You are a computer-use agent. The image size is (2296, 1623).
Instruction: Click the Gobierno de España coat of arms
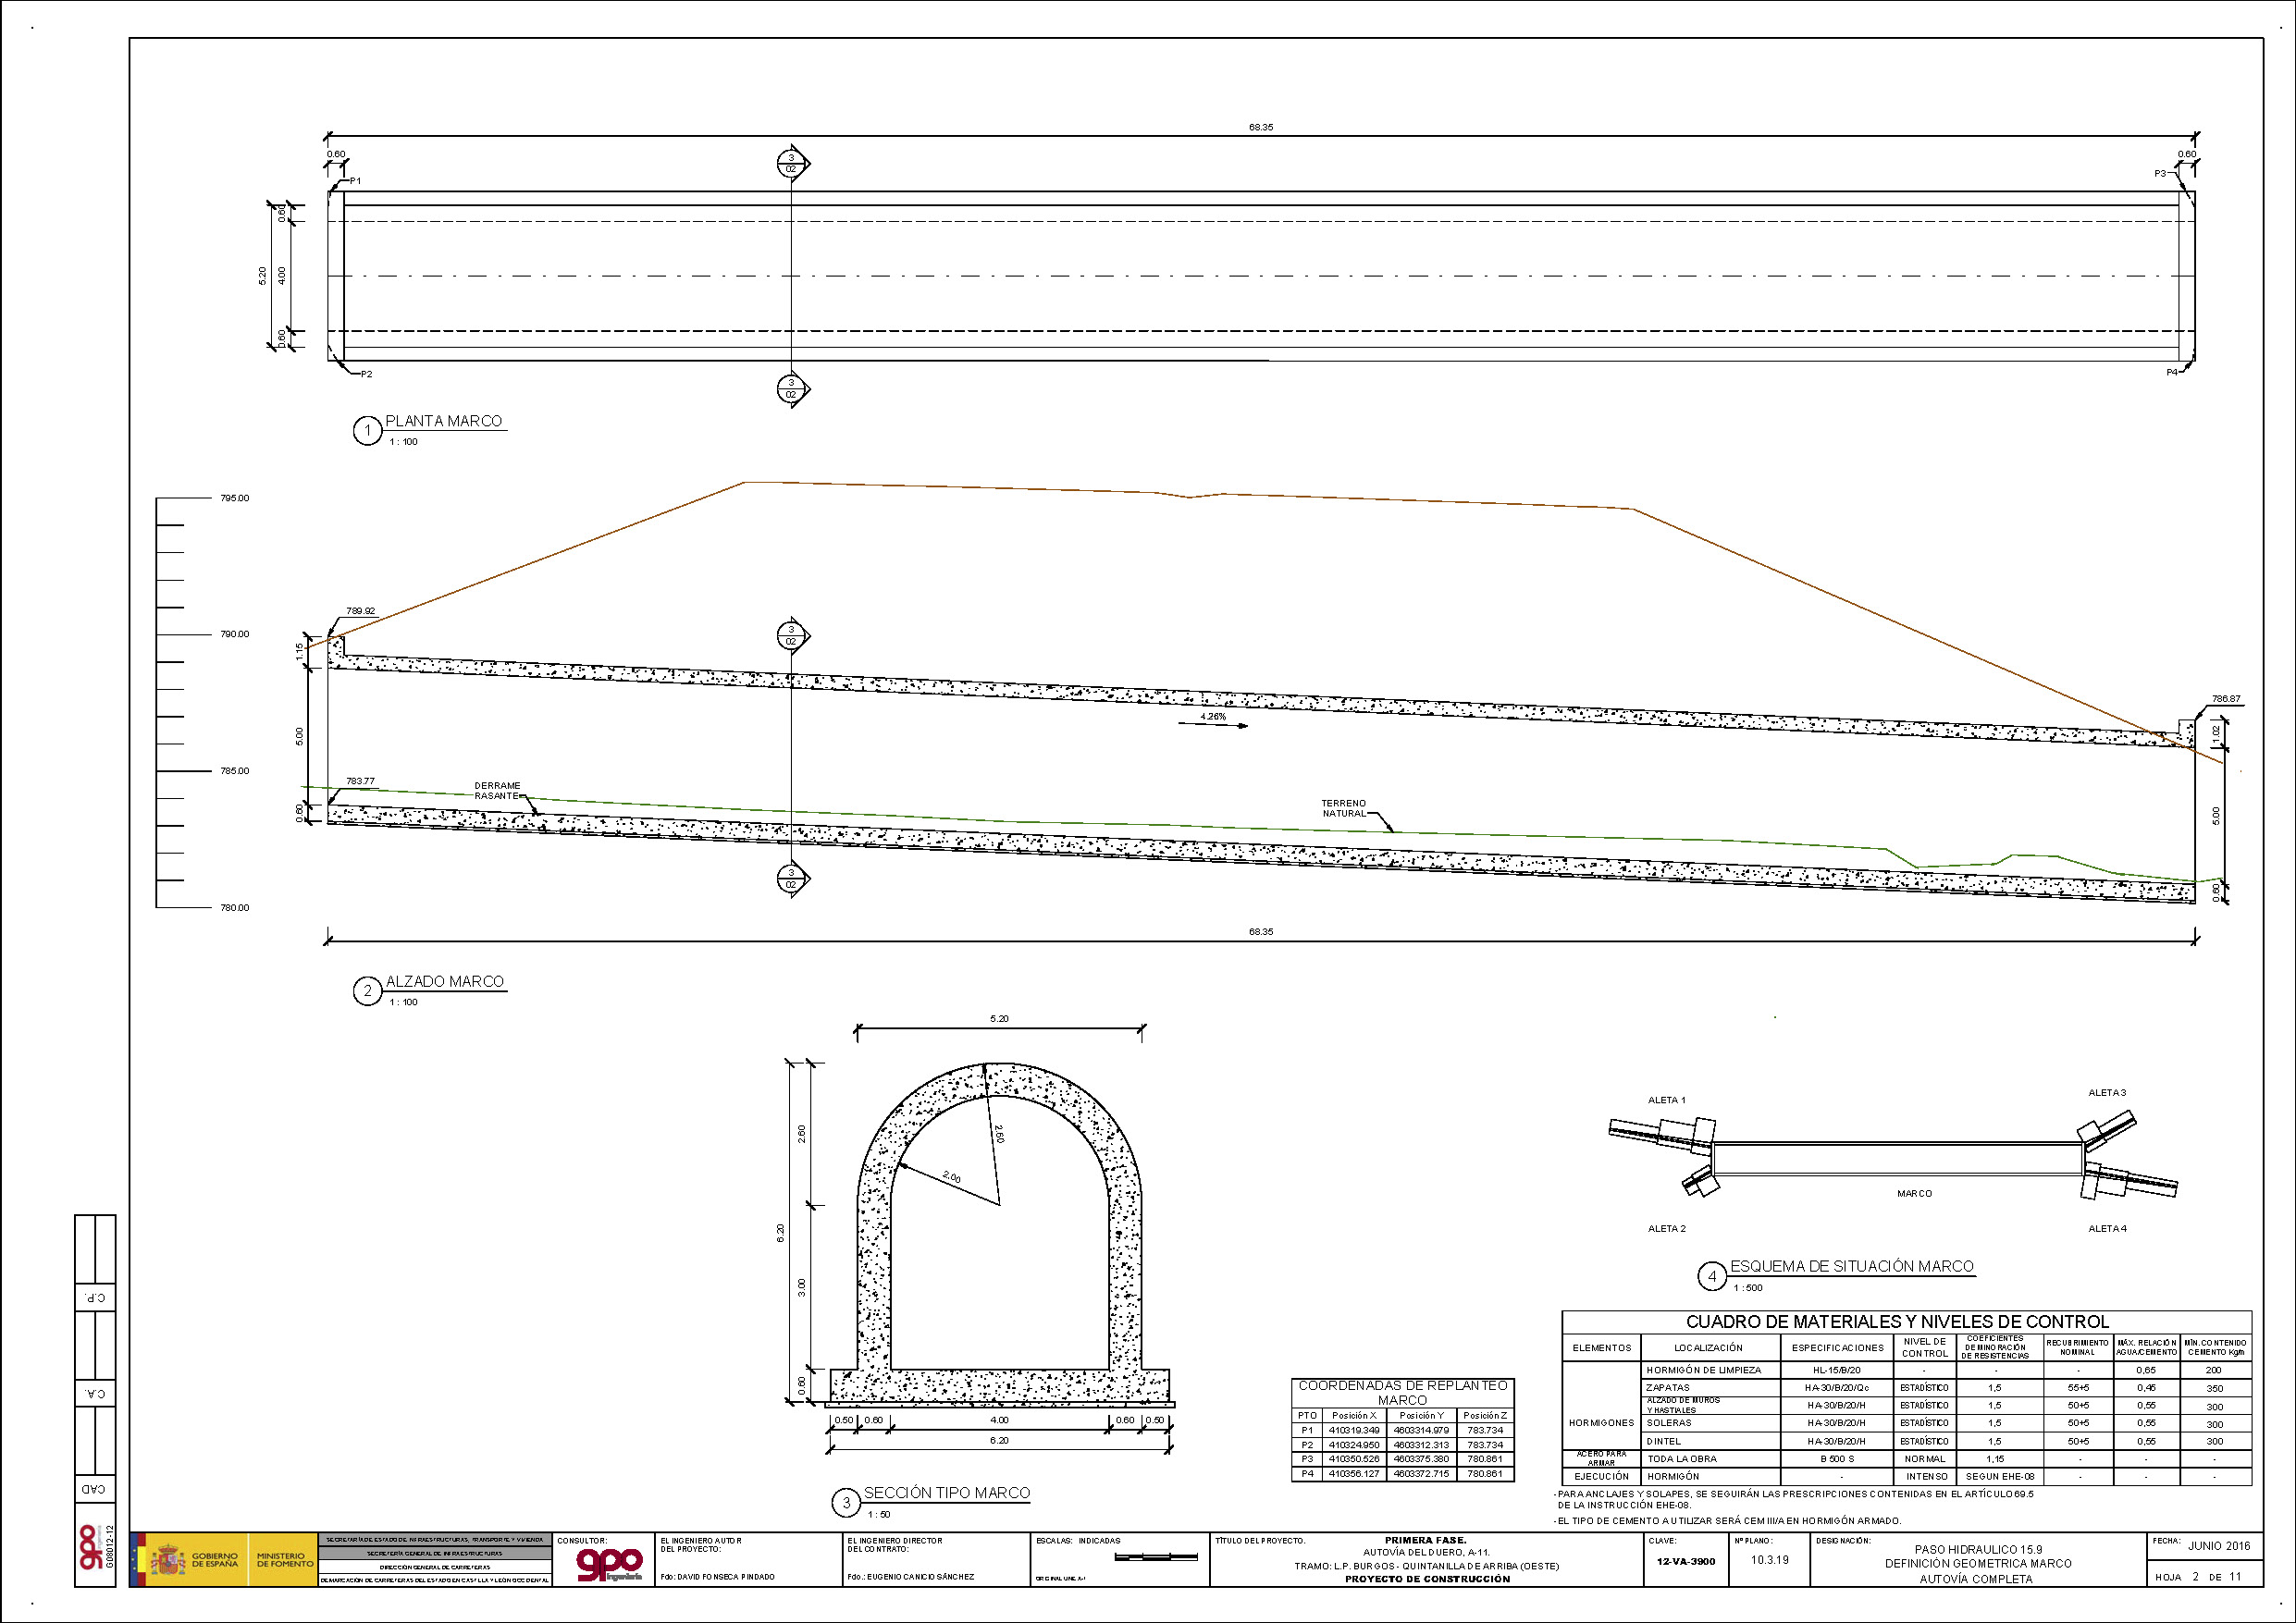(x=167, y=1560)
